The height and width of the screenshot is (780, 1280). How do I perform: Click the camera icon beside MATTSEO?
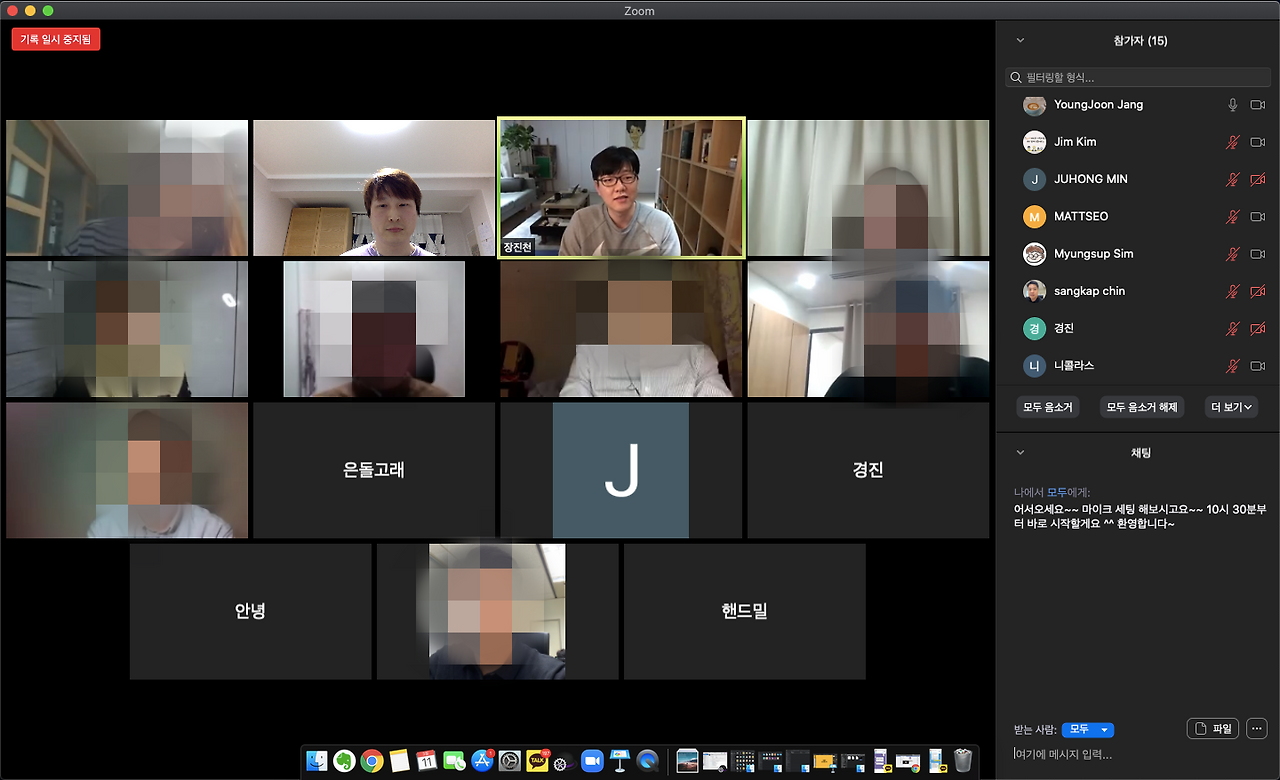[1257, 216]
